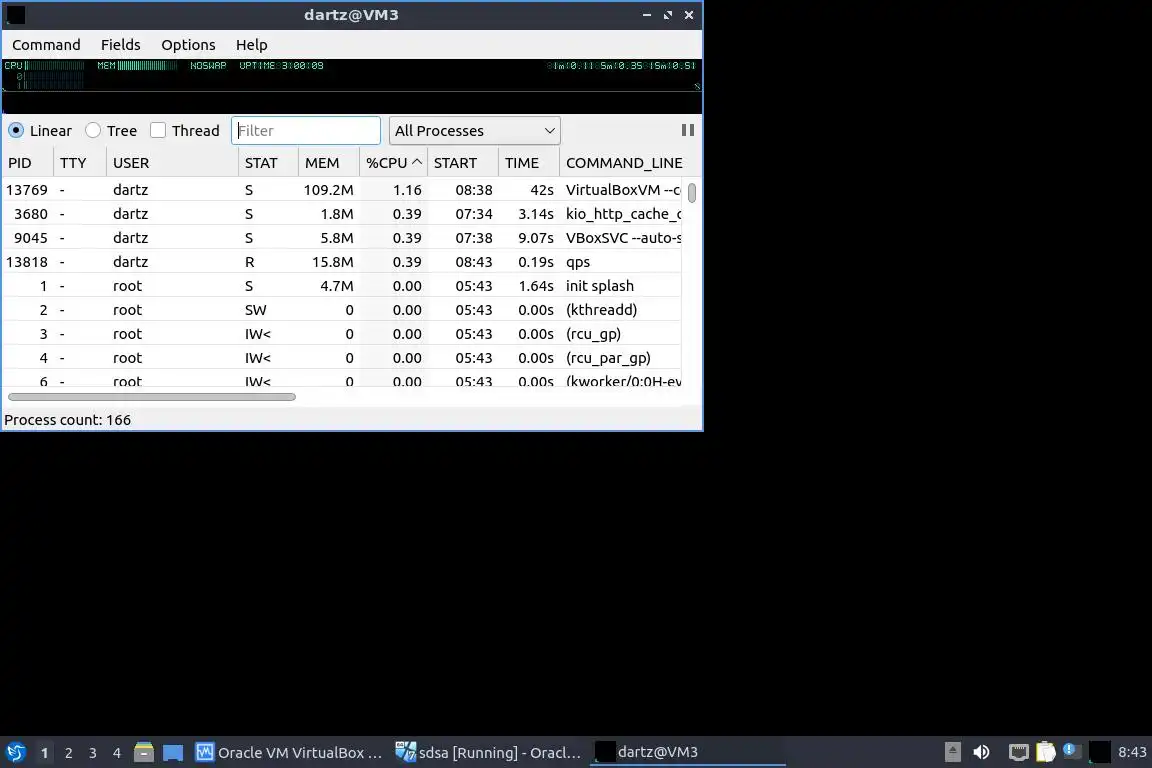Sort by STAT column header
Screen dimensions: 1152x768
coord(268,163)
